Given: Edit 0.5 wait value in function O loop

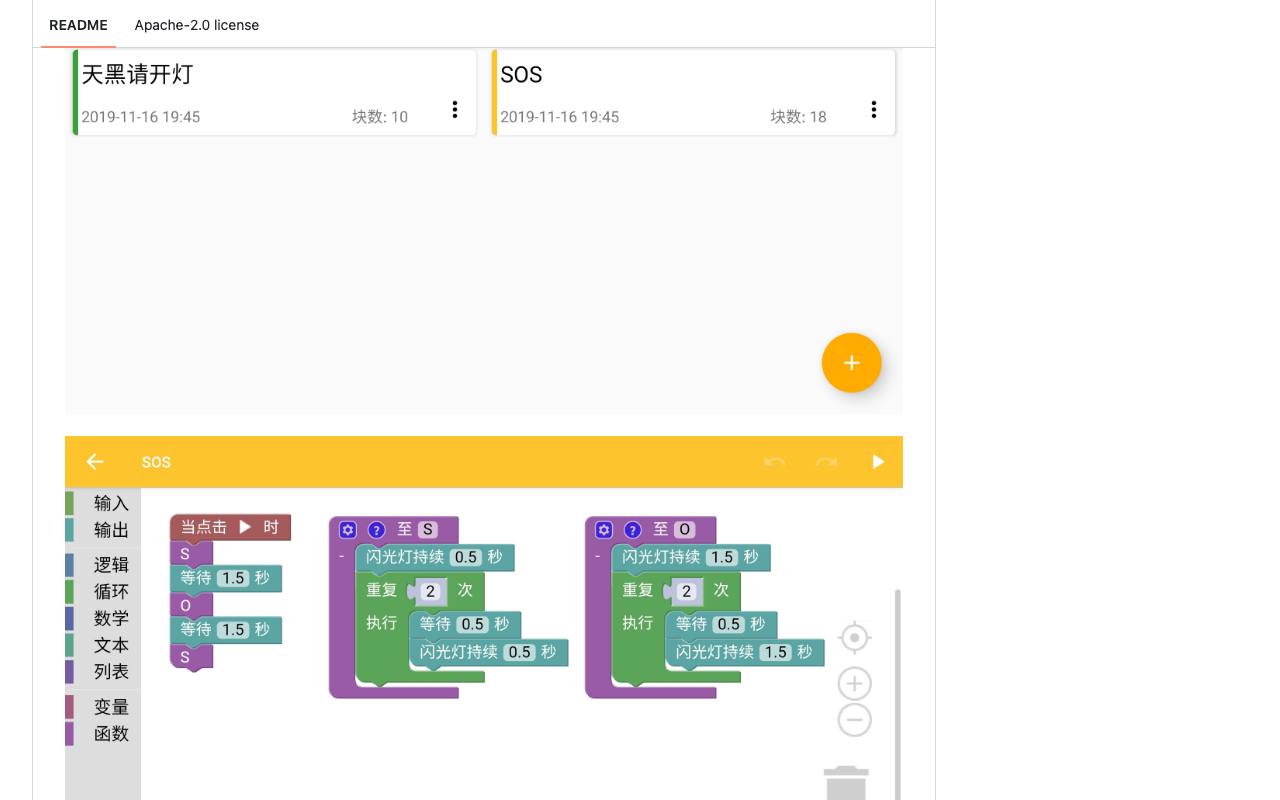Looking at the screenshot, I should coord(728,625).
